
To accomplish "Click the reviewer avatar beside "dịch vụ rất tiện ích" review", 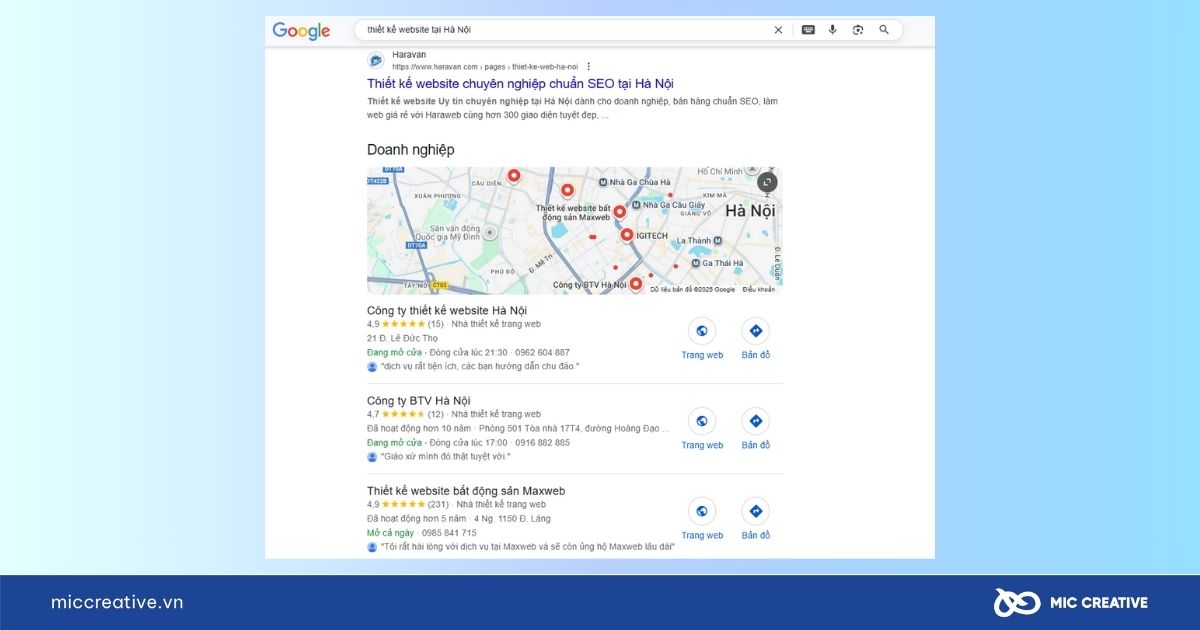I will click(372, 367).
